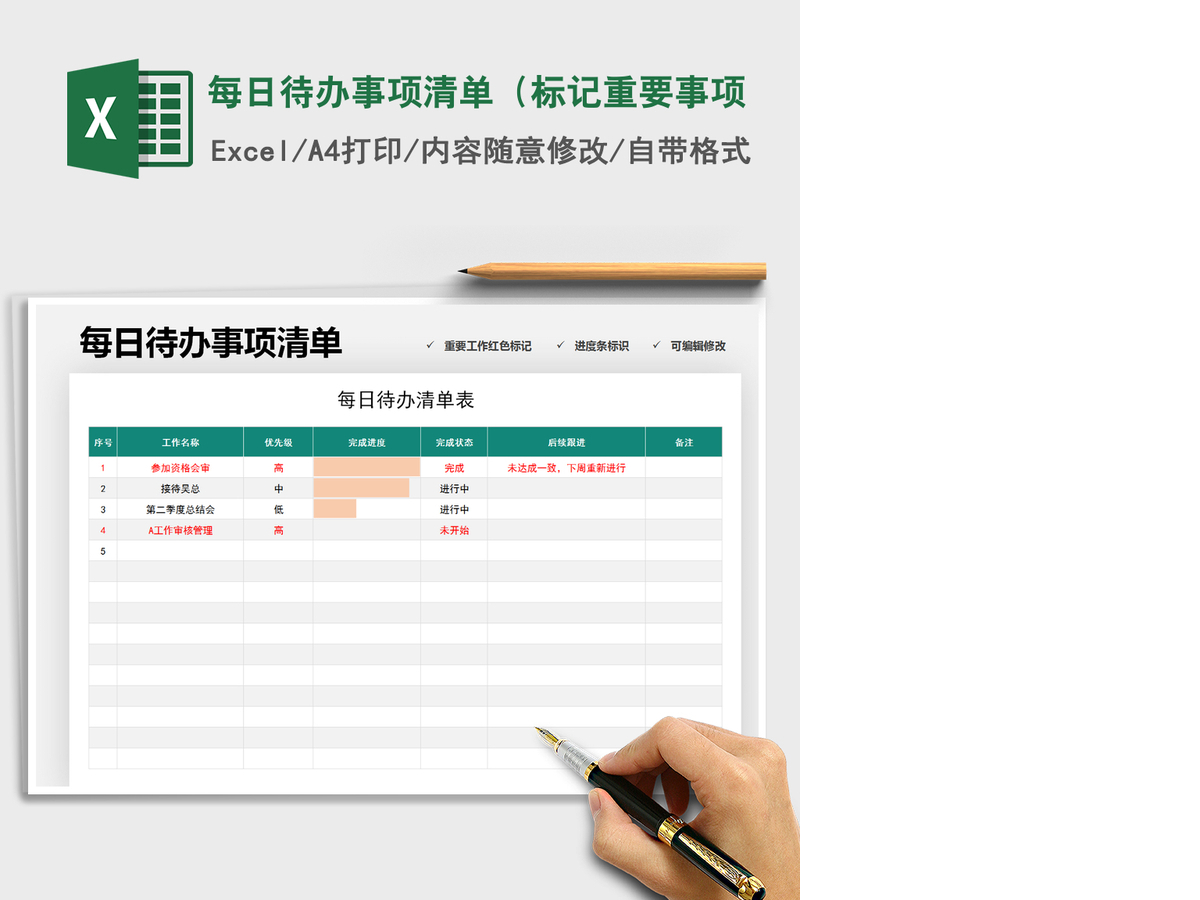Viewport: 1200px width, 900px height.
Task: Click the sequence number 2 cell
Action: click(103, 489)
